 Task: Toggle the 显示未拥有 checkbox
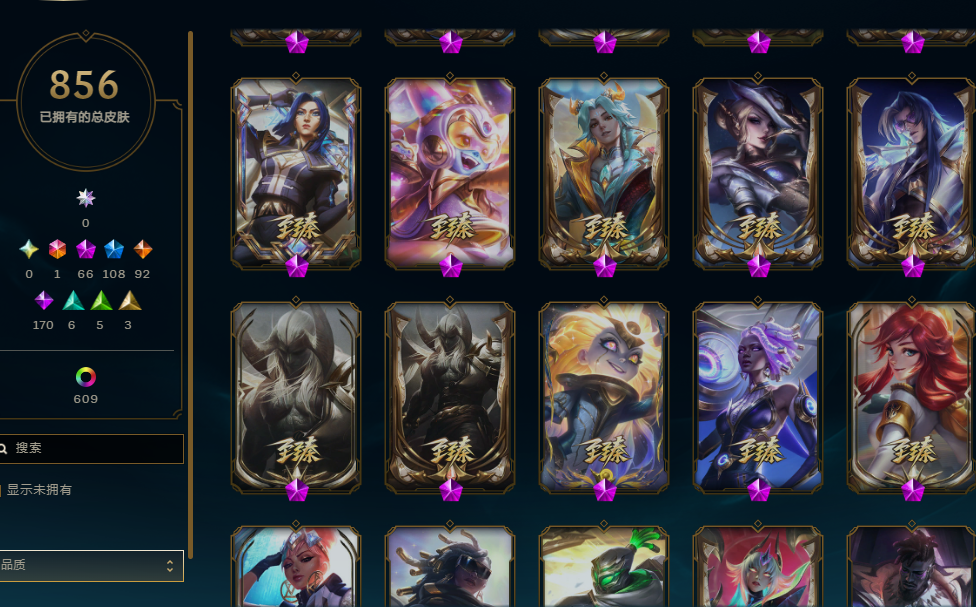click(x=1, y=491)
